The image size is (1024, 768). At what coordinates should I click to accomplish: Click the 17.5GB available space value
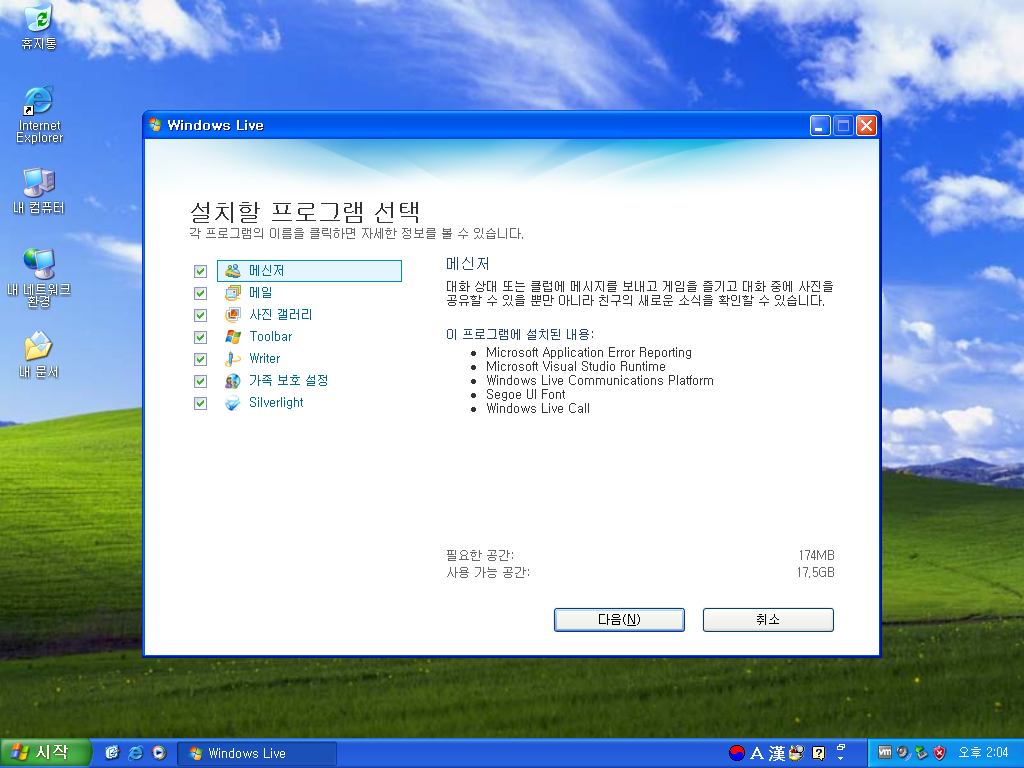coord(815,572)
